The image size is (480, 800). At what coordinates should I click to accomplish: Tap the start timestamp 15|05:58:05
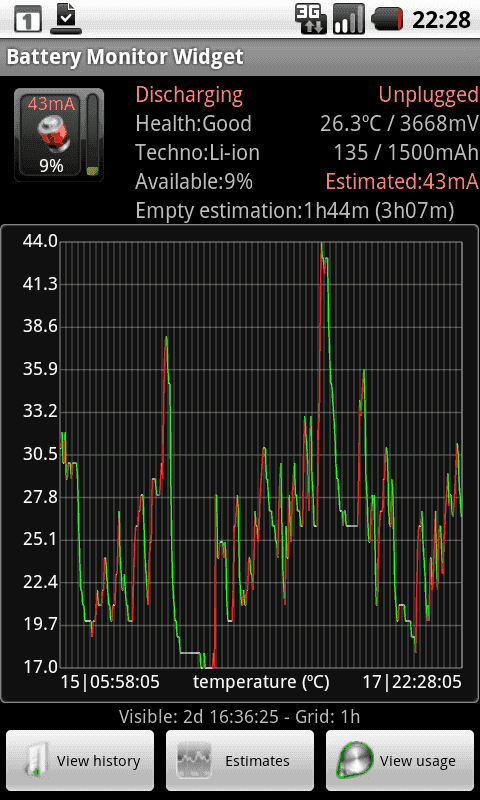(110, 682)
